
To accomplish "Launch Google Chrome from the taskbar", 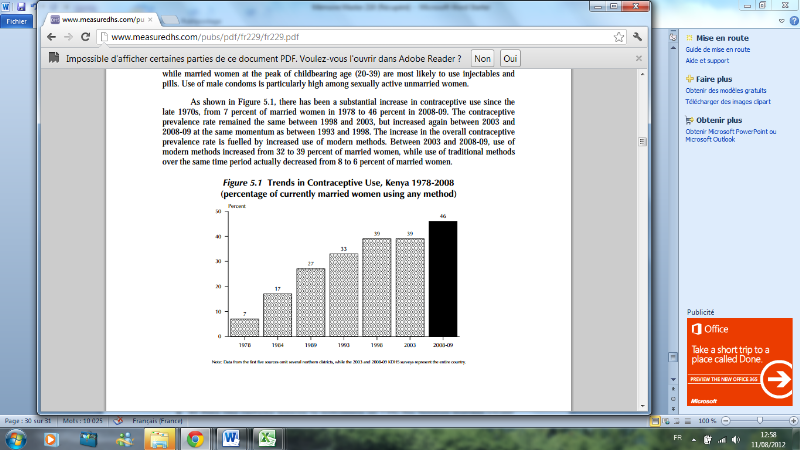I will [195, 439].
